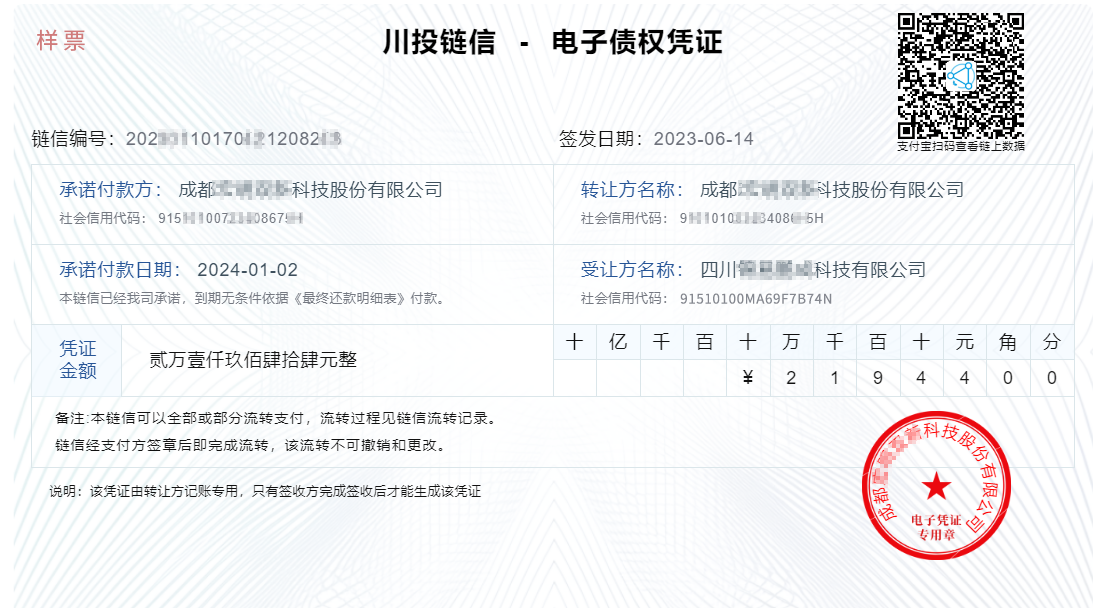Screen dimensions: 1096x608
Task: Click the '承诺付款日期:' label
Action: (120, 270)
